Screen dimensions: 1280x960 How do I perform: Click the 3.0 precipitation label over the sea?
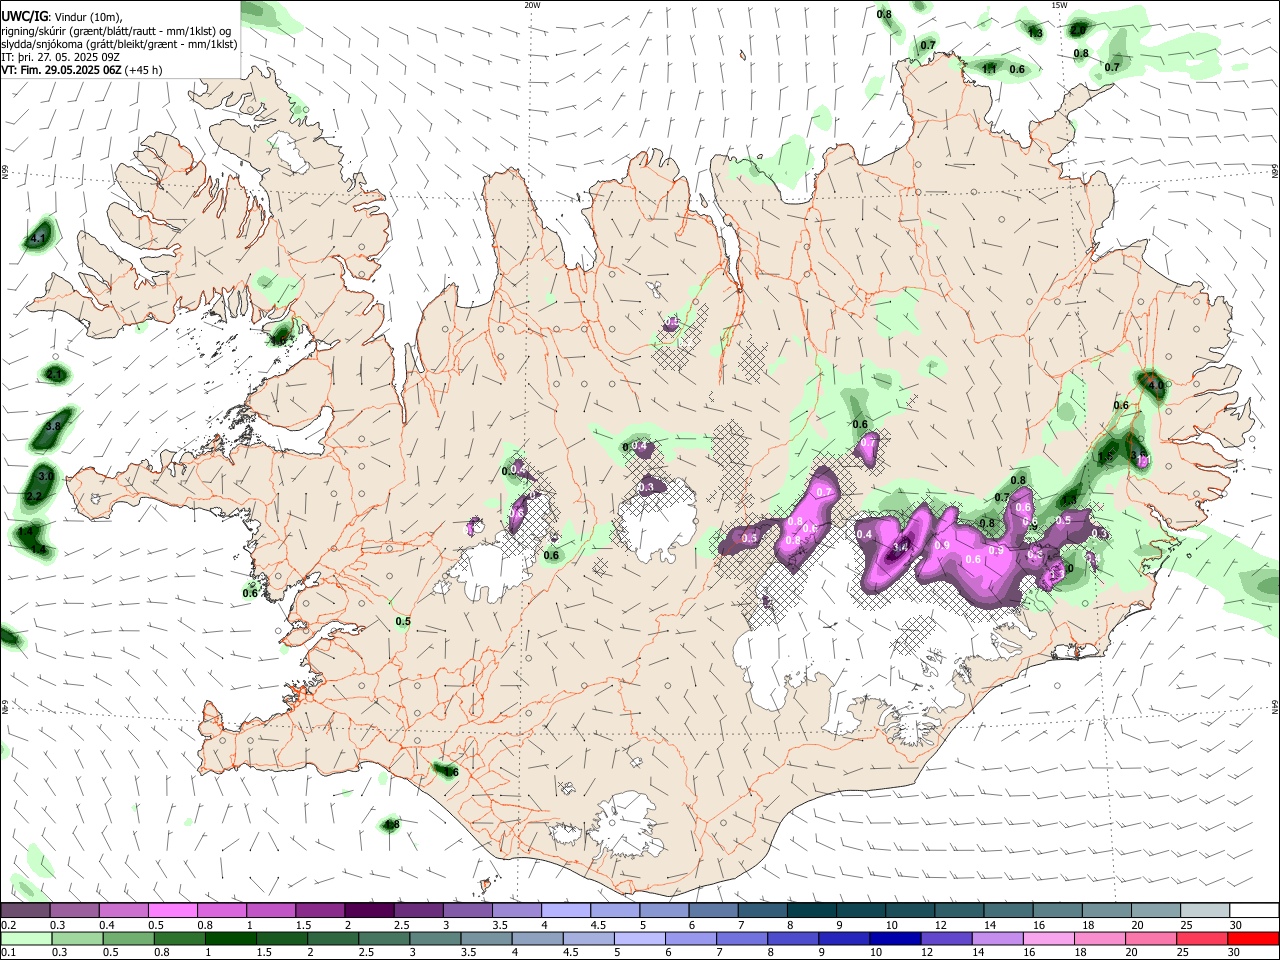click(46, 476)
